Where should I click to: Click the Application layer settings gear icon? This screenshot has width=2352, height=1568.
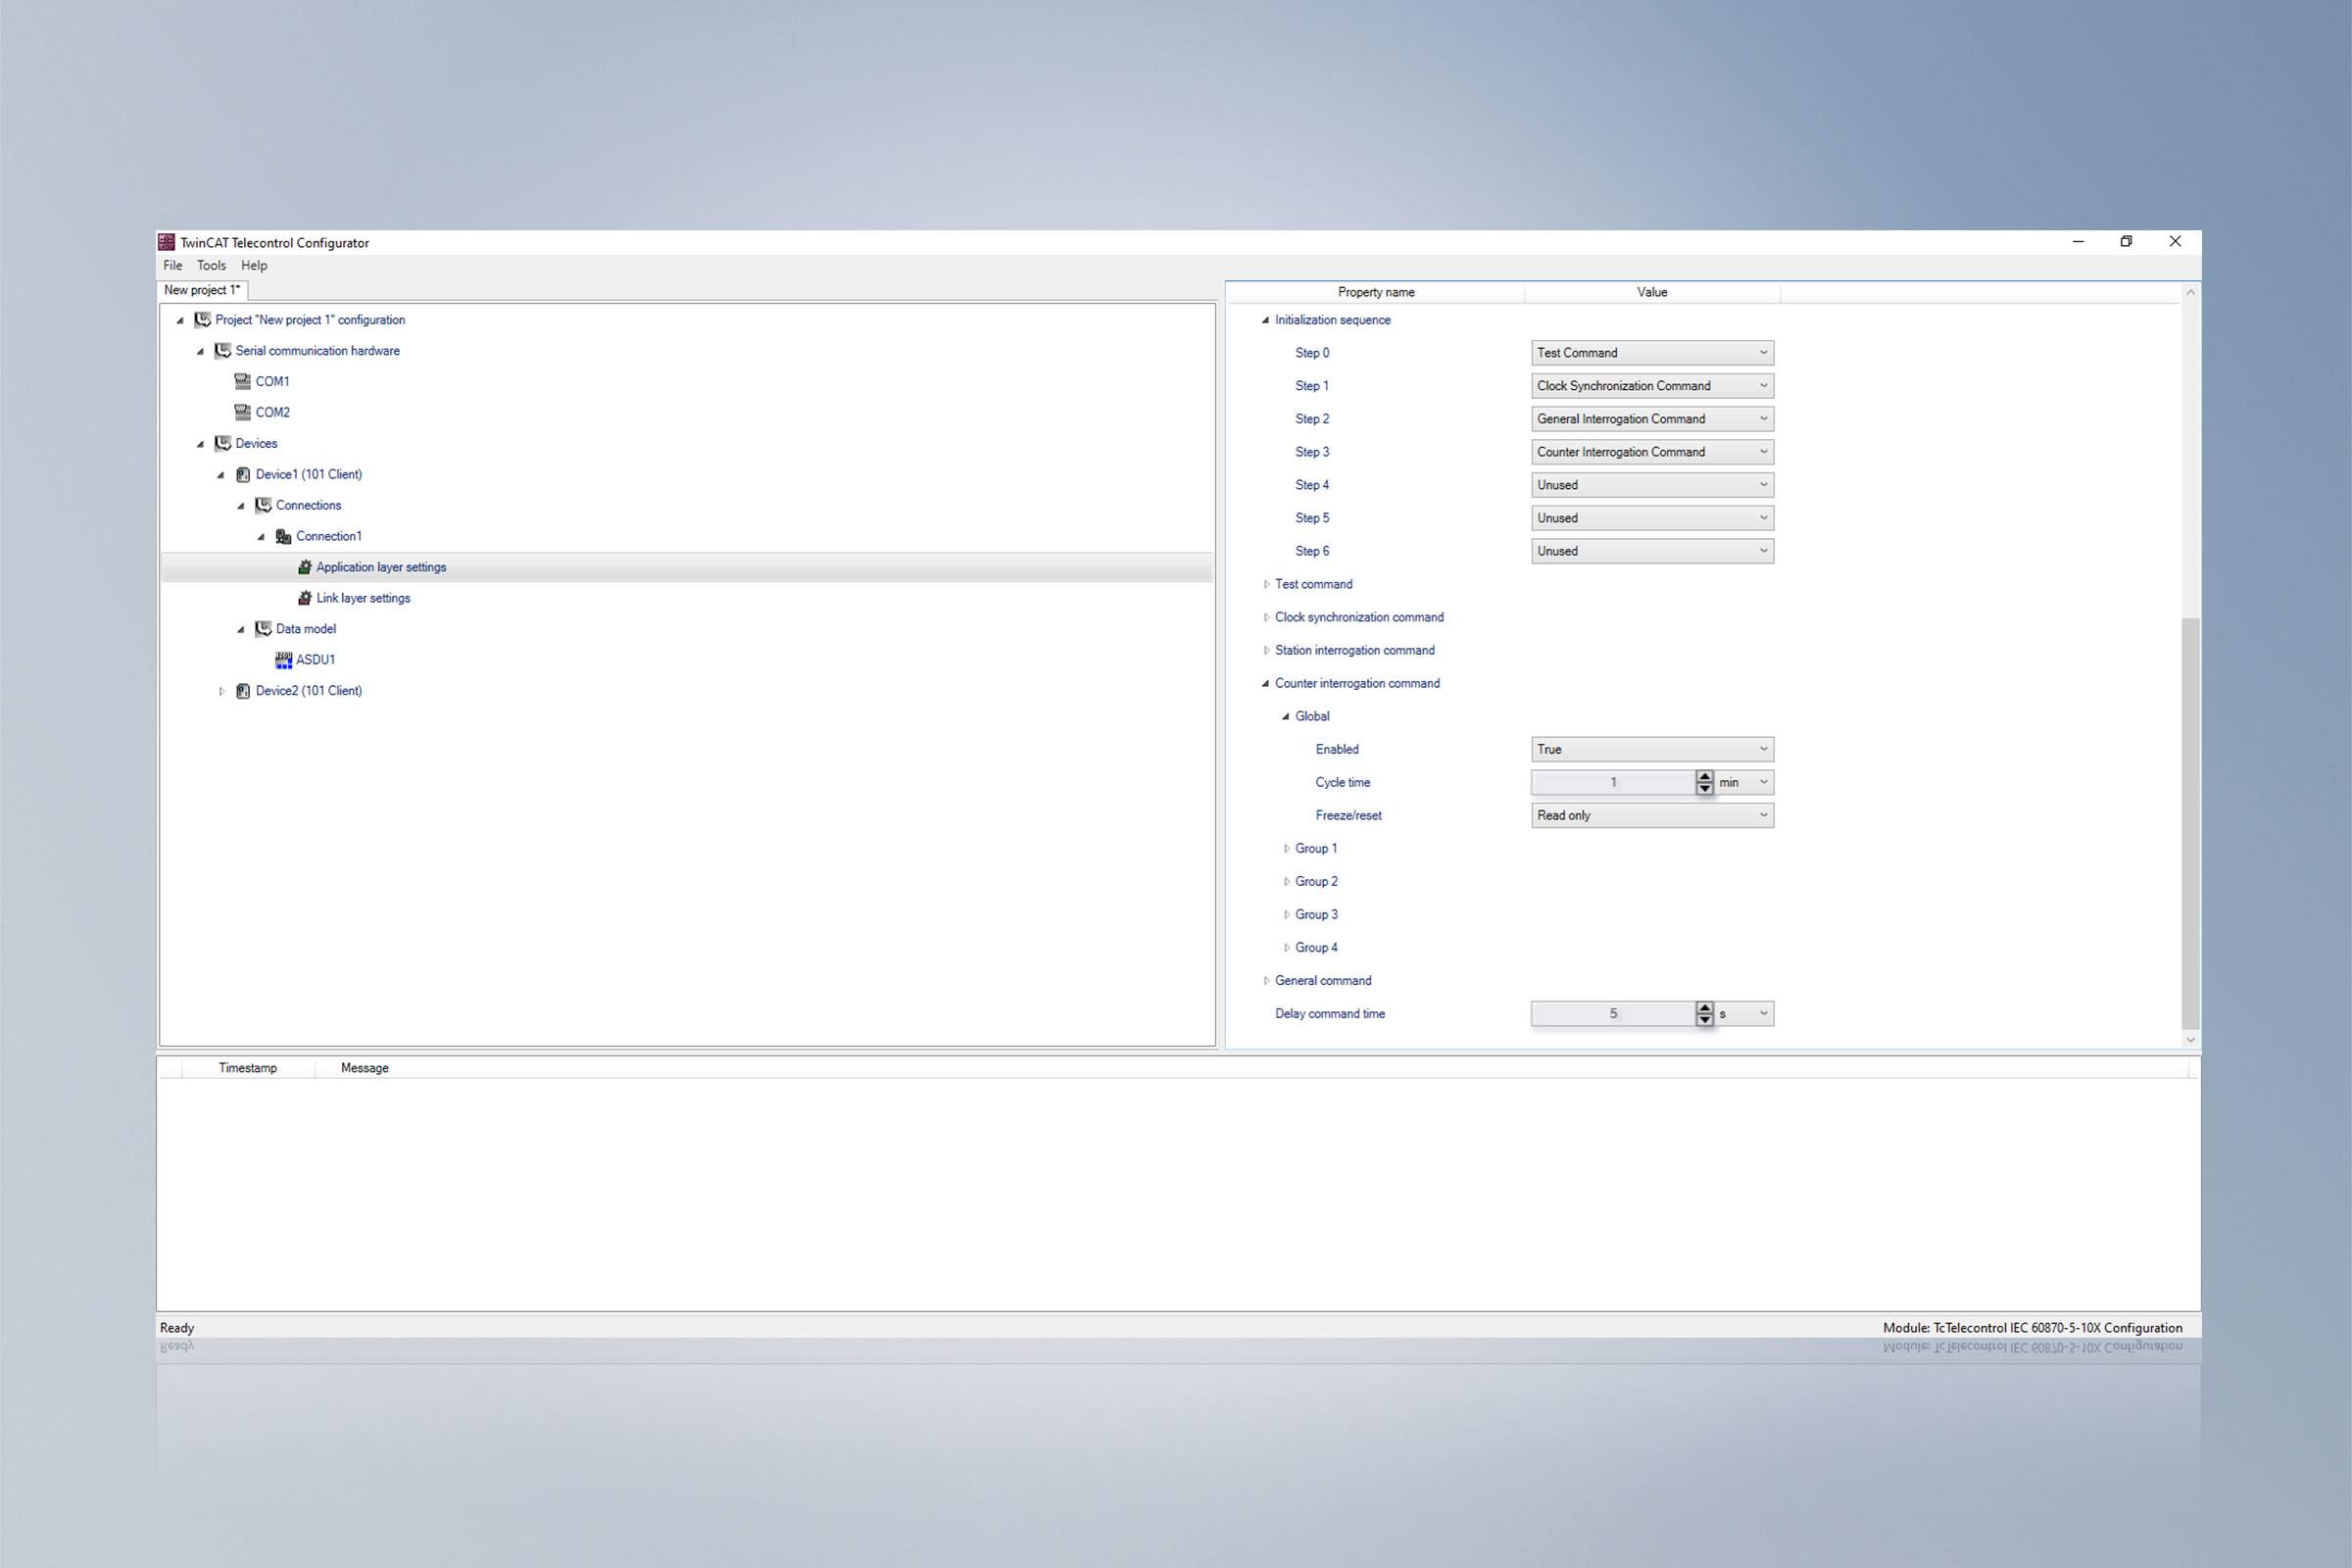pyautogui.click(x=304, y=567)
